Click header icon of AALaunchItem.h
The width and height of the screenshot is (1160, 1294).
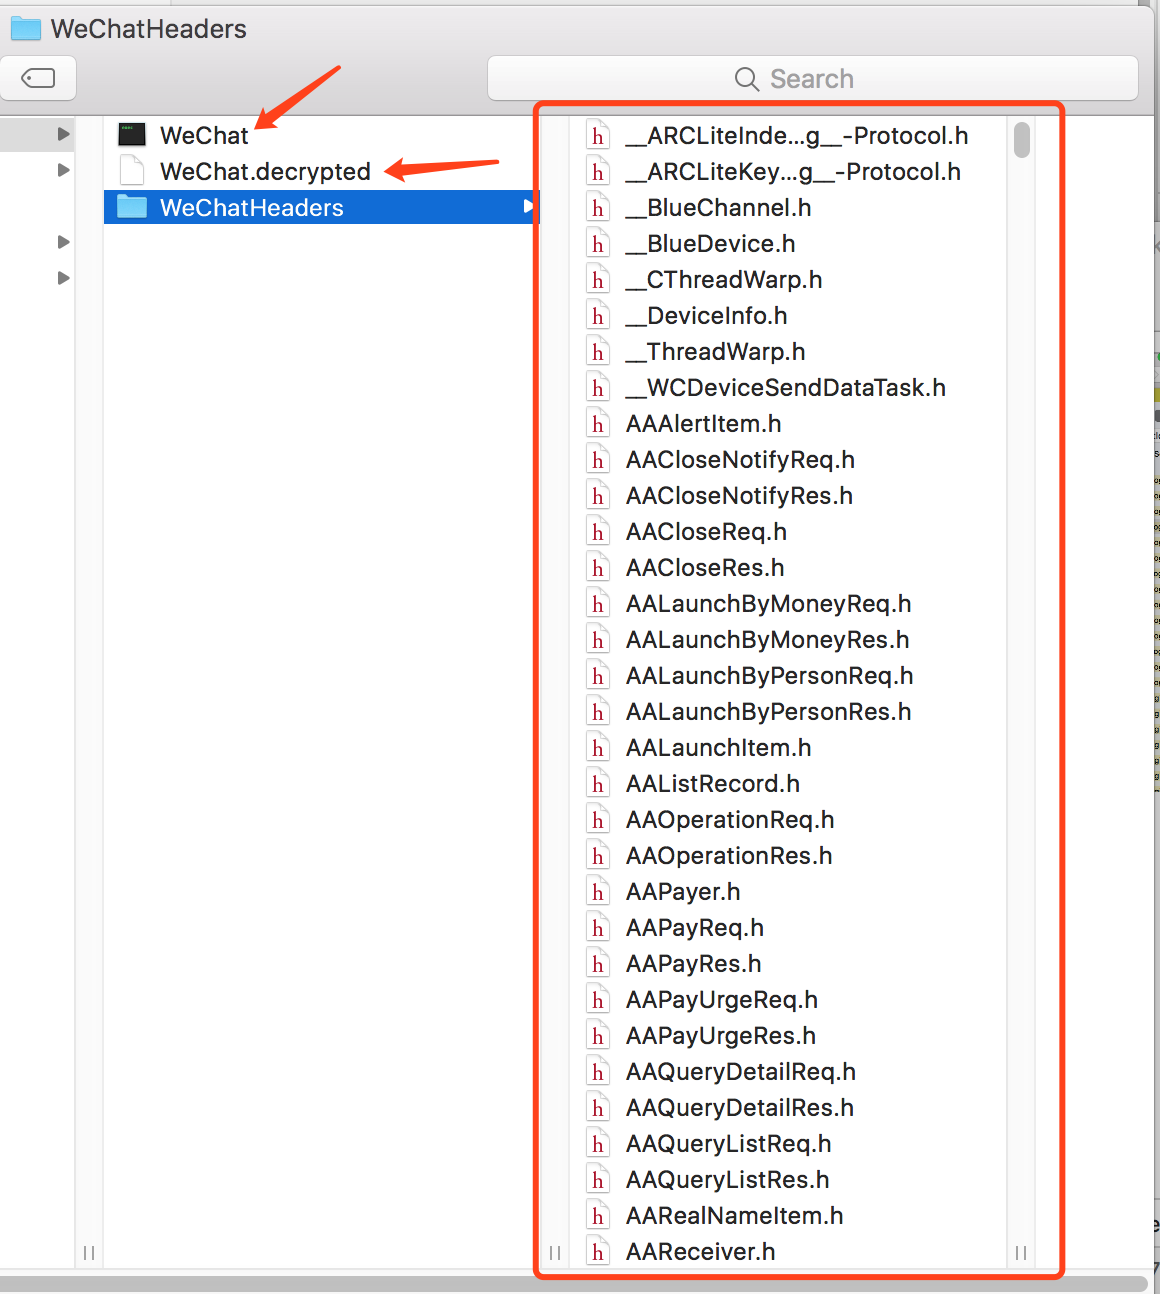(598, 747)
